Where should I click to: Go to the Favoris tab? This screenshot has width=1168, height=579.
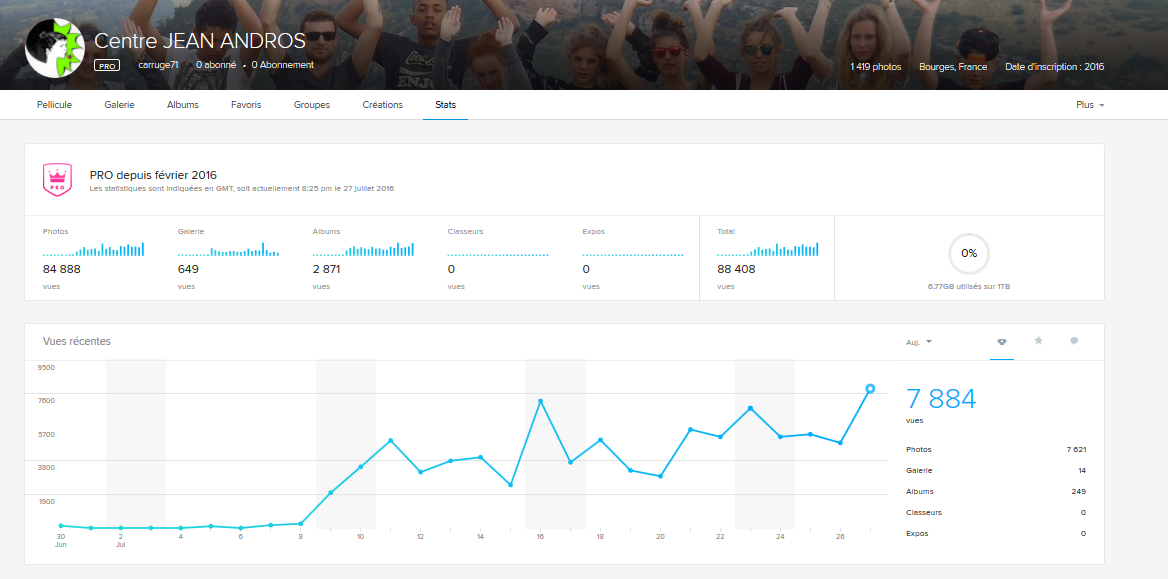tap(246, 105)
